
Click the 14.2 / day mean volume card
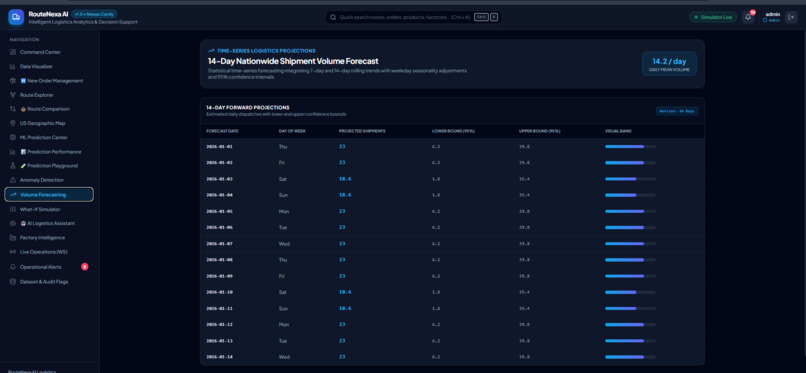pos(669,64)
